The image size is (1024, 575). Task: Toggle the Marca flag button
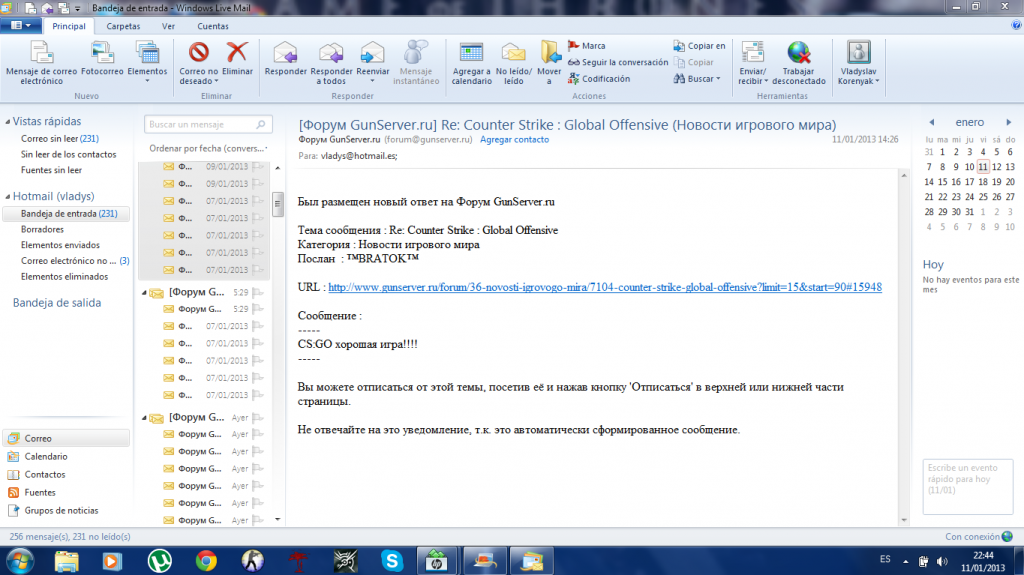point(587,46)
